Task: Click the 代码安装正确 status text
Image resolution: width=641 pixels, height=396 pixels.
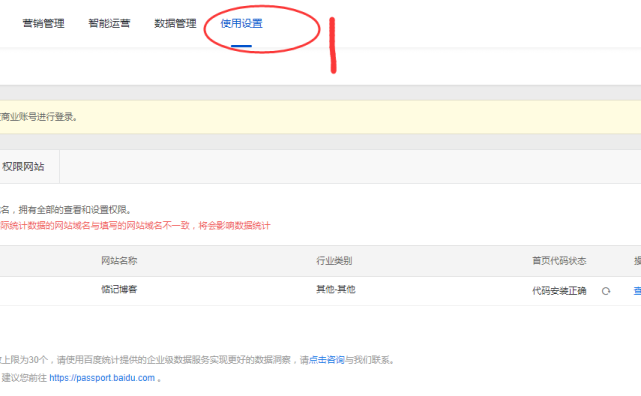Action: [x=559, y=291]
